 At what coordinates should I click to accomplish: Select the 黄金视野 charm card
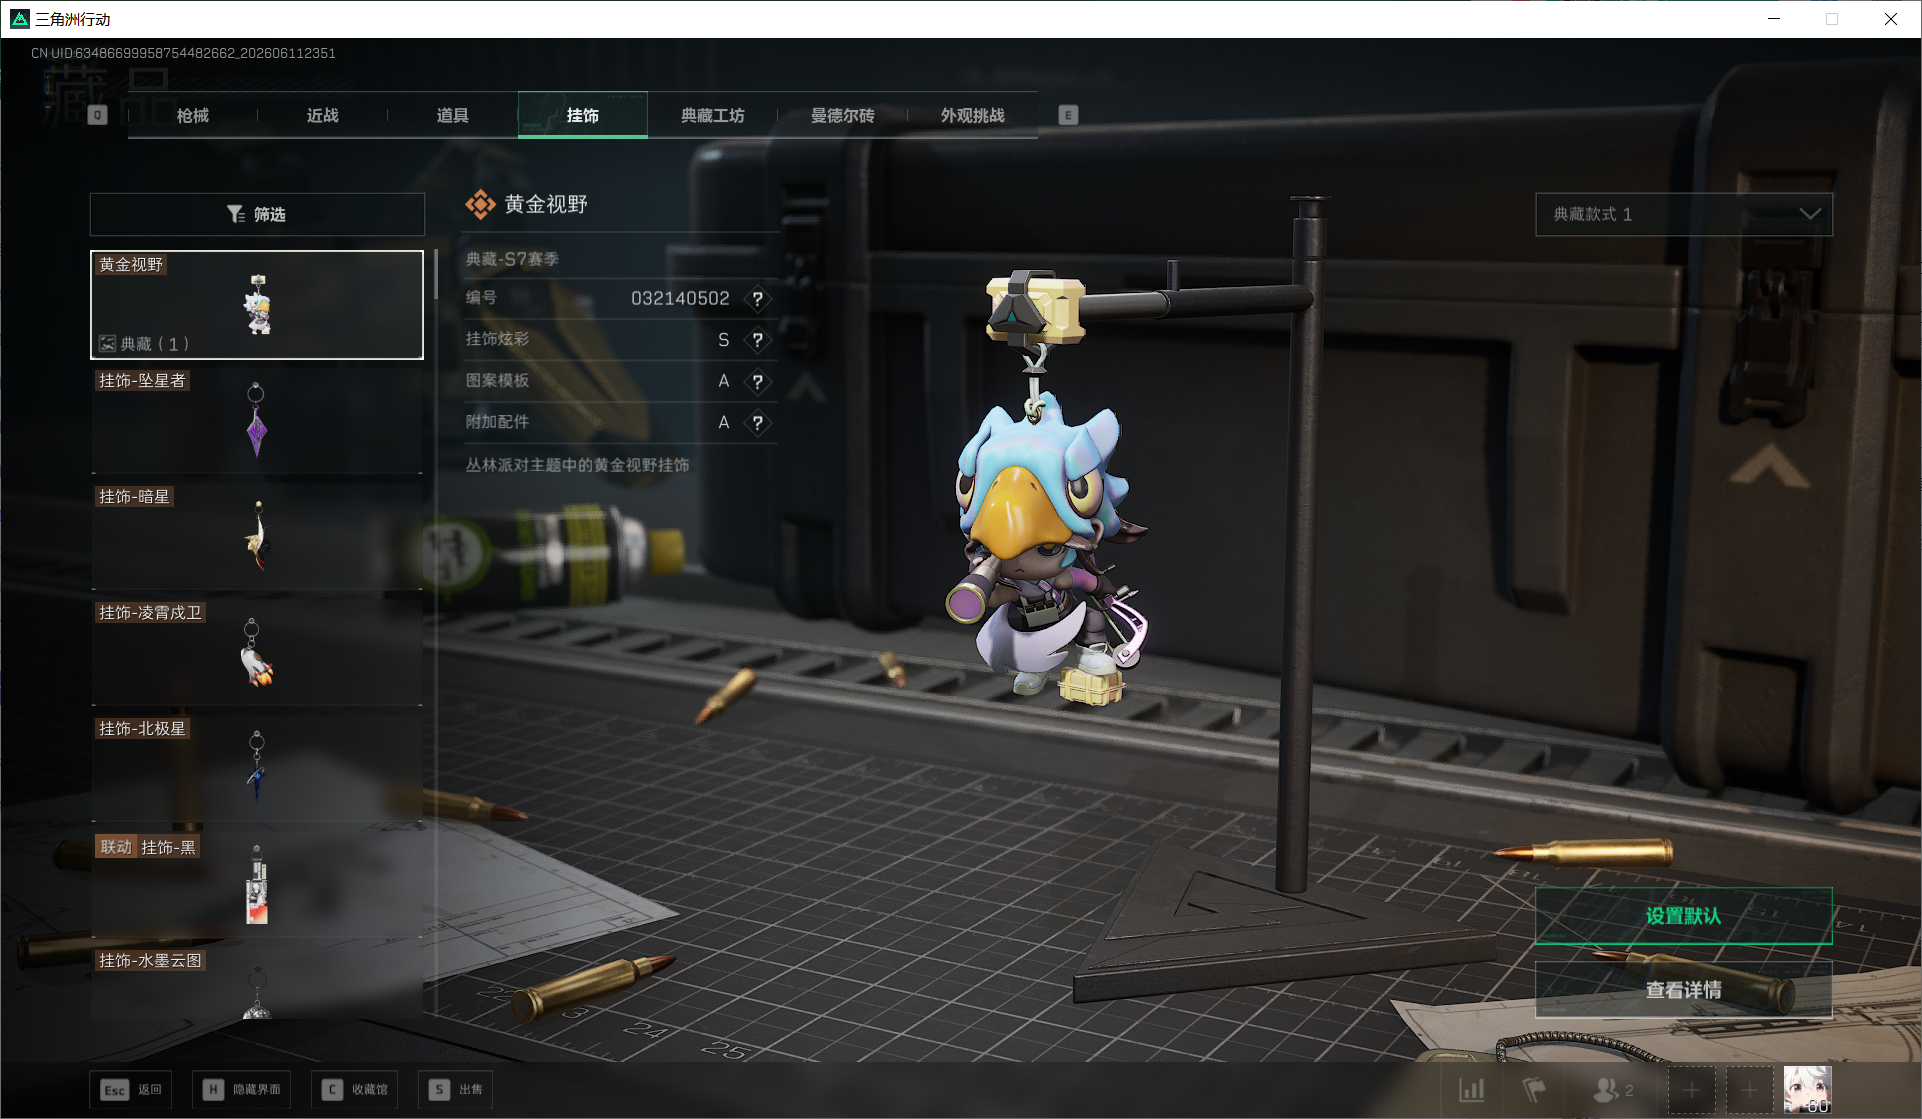click(x=257, y=304)
